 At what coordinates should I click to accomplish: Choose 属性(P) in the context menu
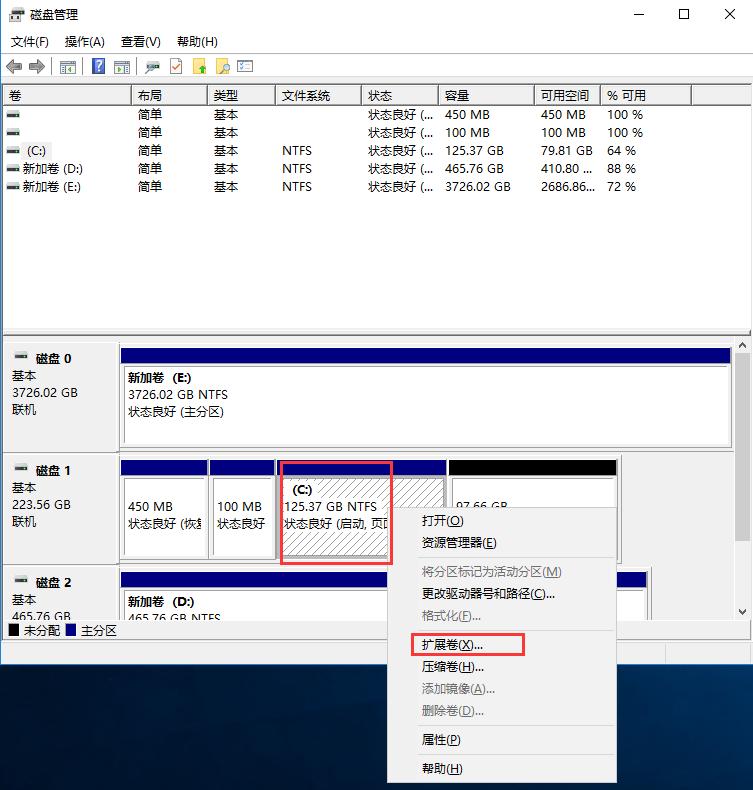502,740
